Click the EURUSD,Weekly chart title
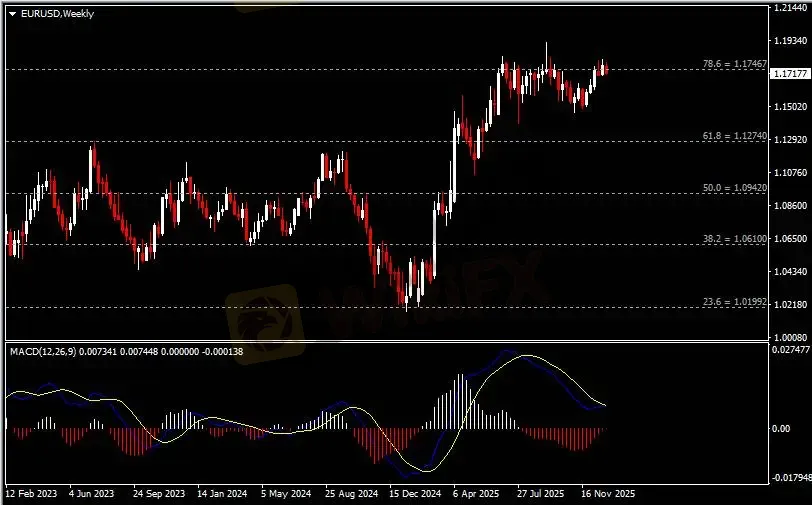812x505 pixels. [53, 13]
